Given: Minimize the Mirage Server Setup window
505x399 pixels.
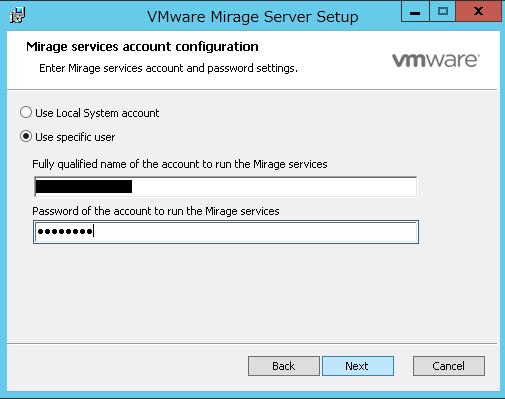Looking at the screenshot, I should 415,12.
